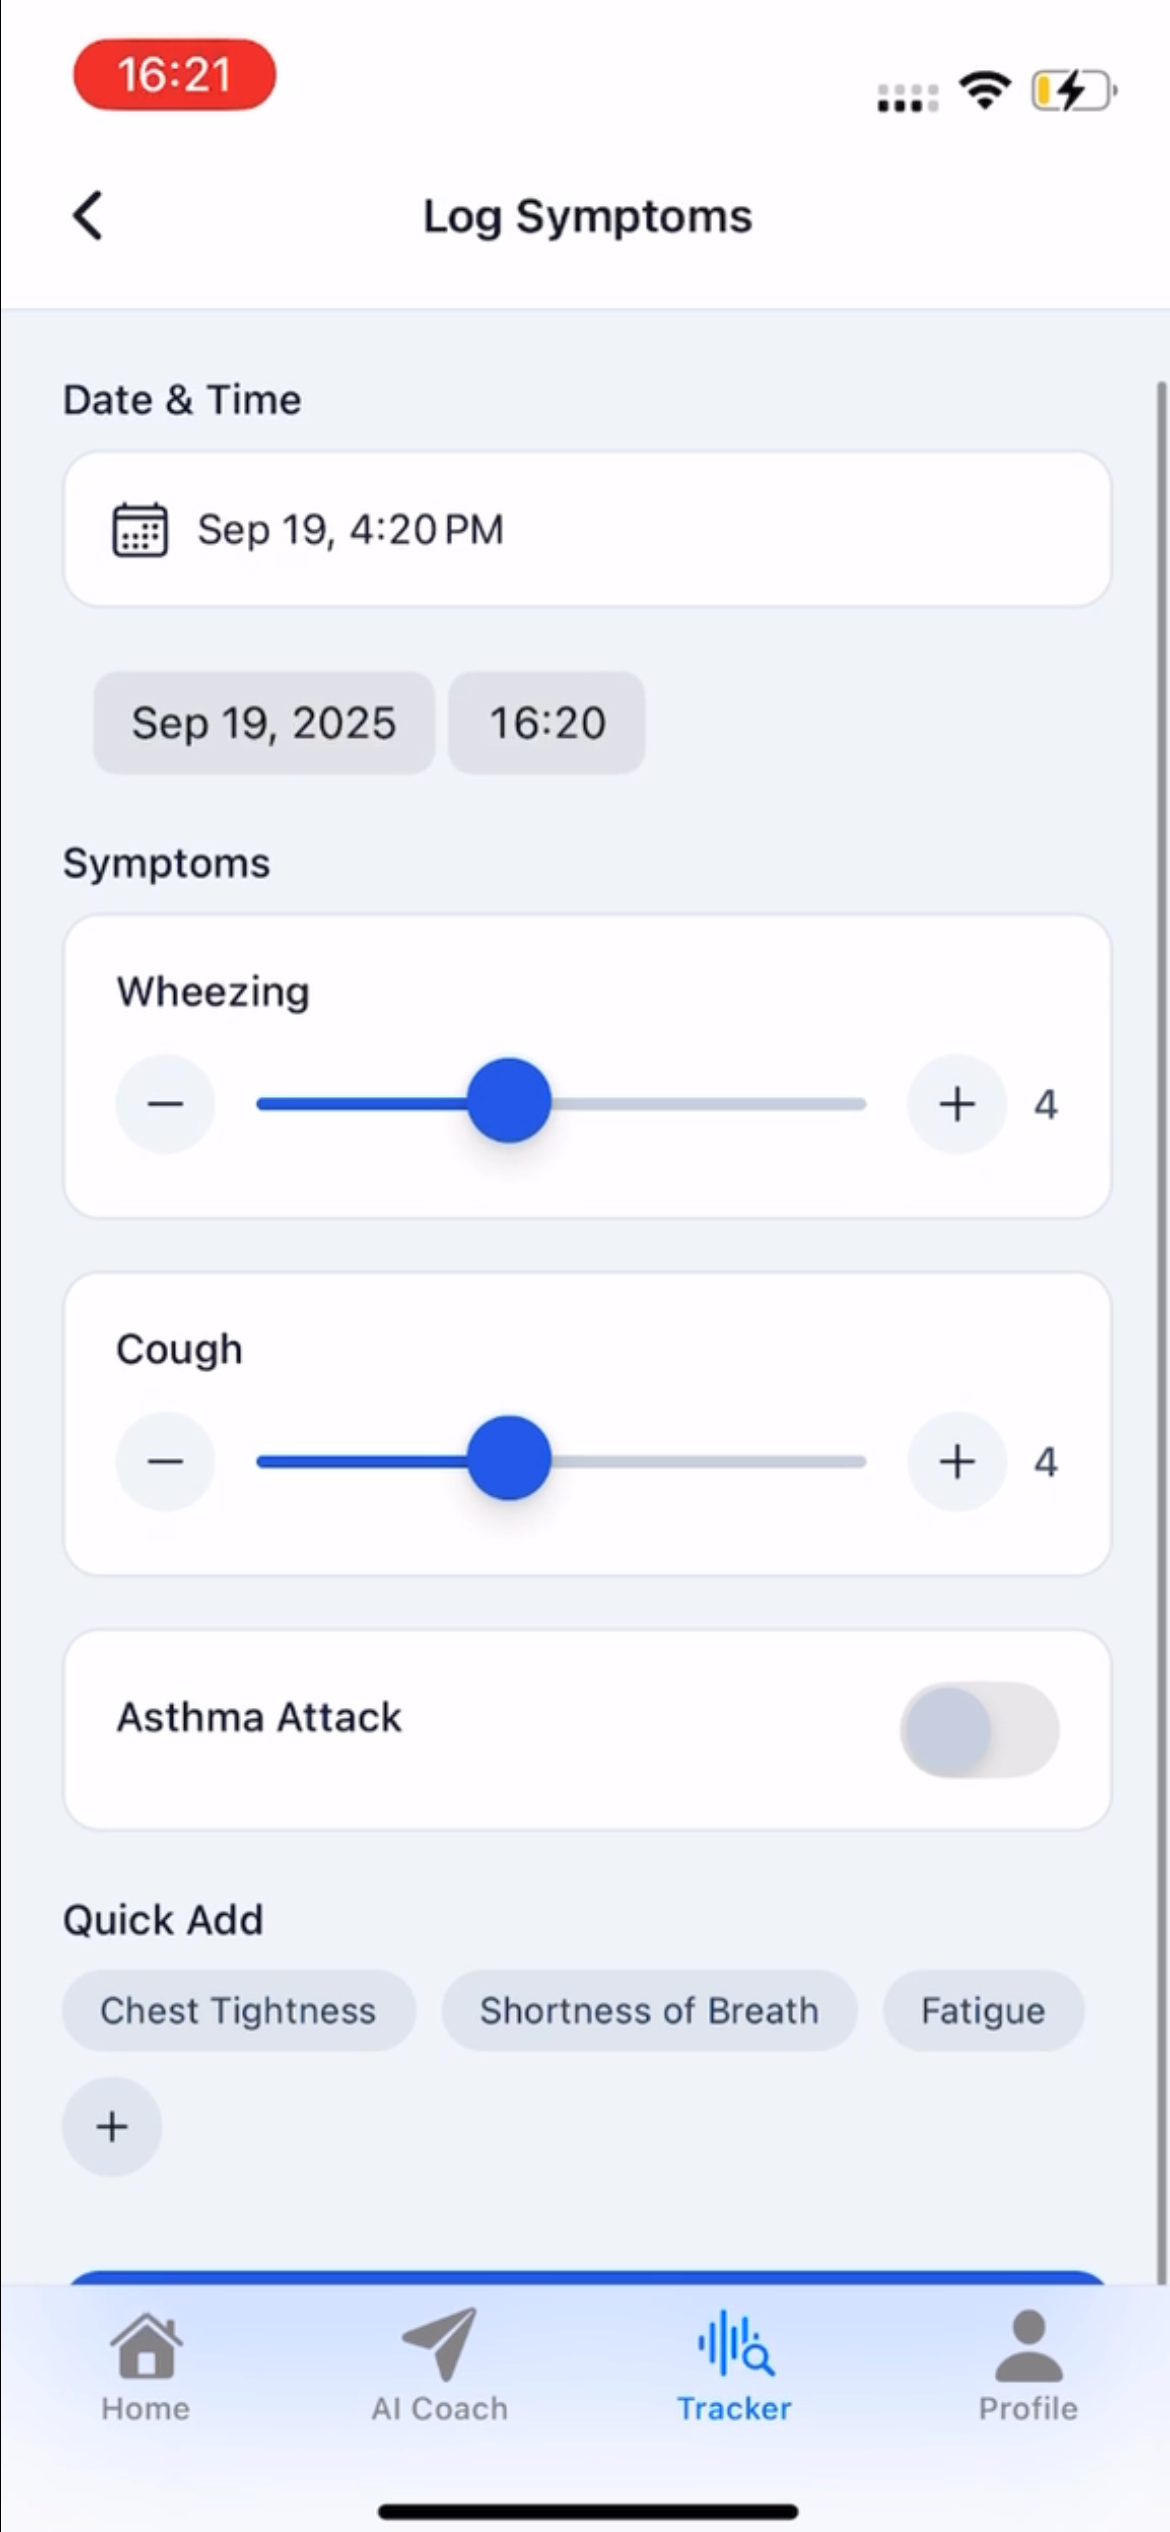
Task: Toggle the Asthma Attack switch
Action: click(979, 1730)
